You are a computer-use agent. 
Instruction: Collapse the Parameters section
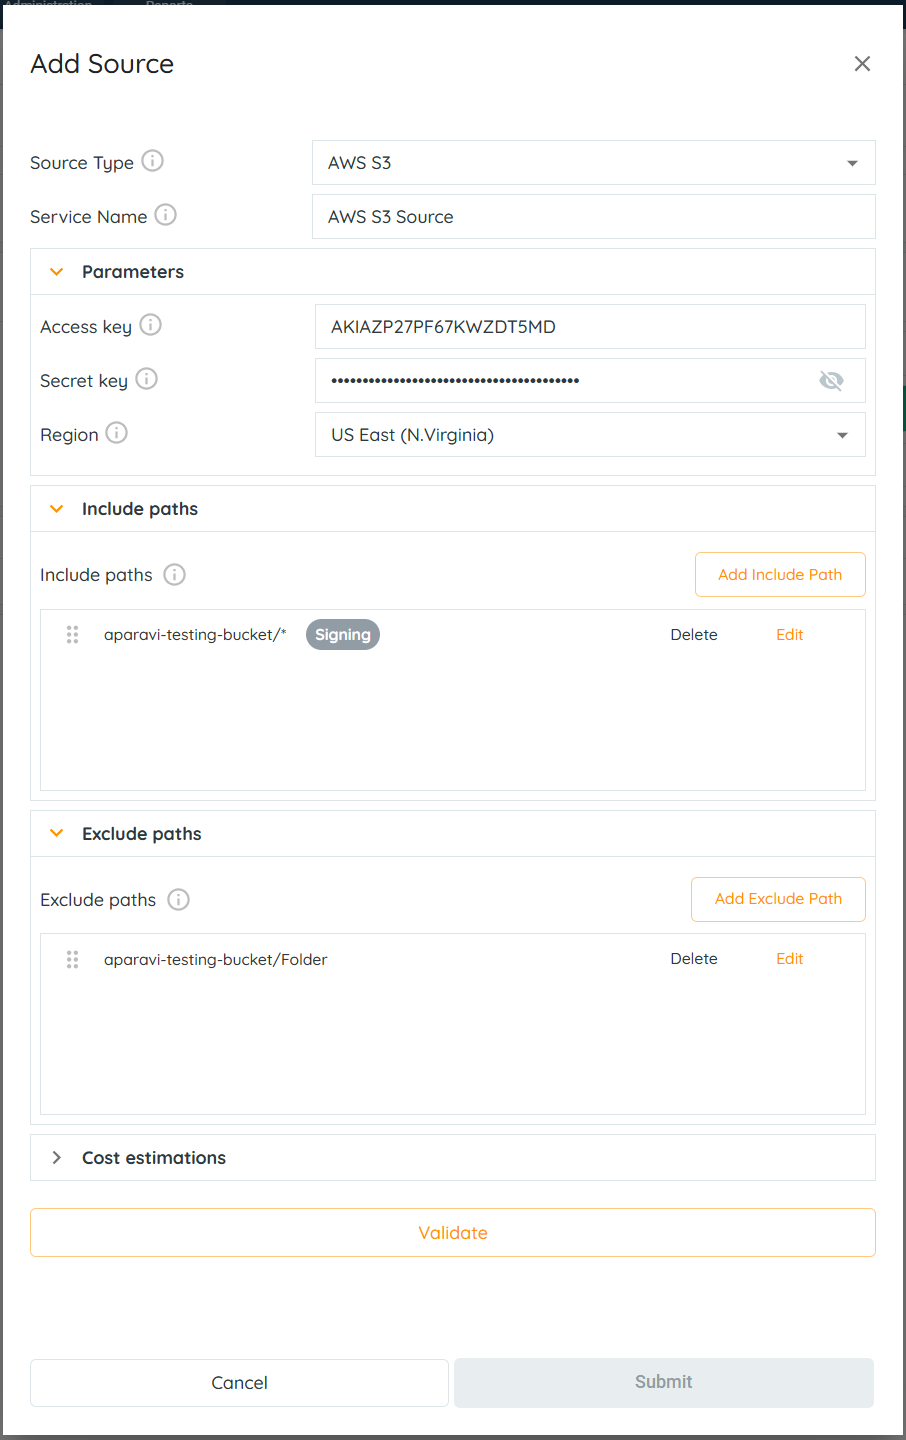pyautogui.click(x=57, y=272)
